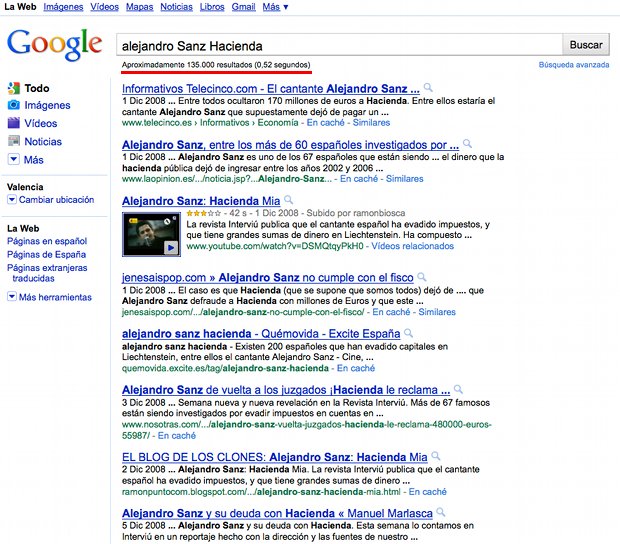Image resolution: width=620 pixels, height=544 pixels.
Task: Click preview magnifier beside jenesaispop.com result
Action: tap(422, 277)
